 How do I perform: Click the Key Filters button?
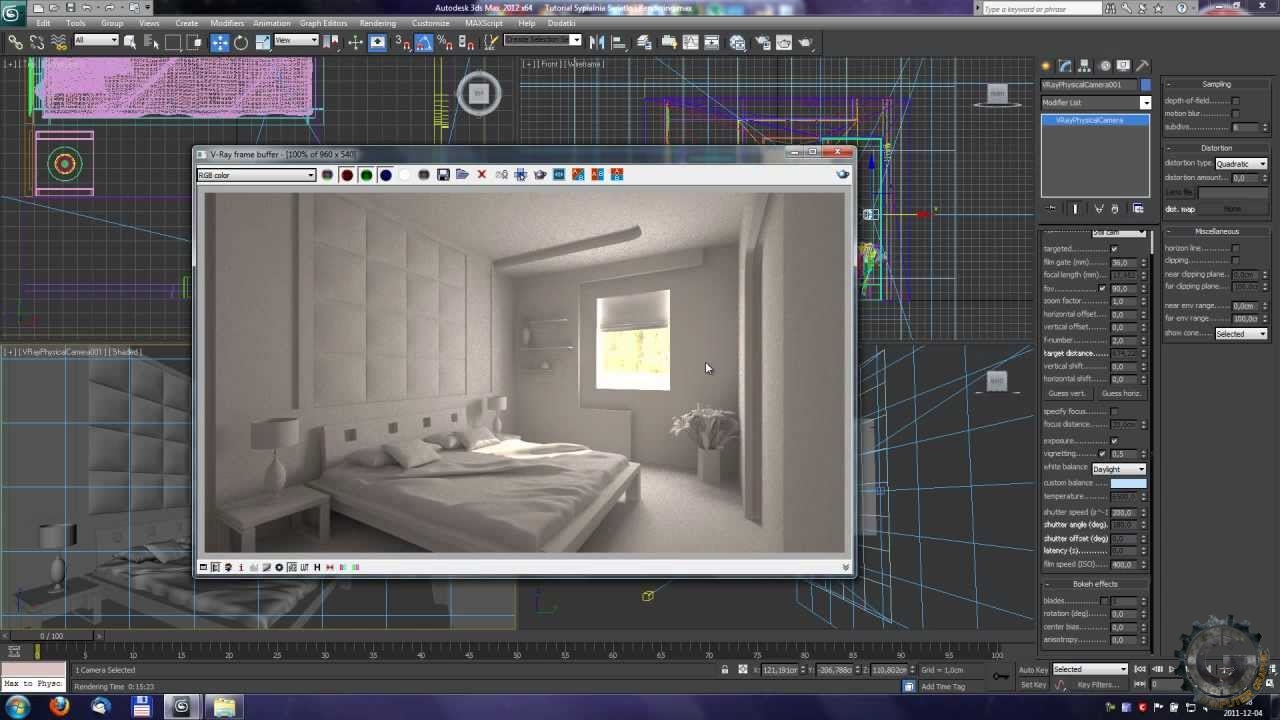tap(1097, 685)
